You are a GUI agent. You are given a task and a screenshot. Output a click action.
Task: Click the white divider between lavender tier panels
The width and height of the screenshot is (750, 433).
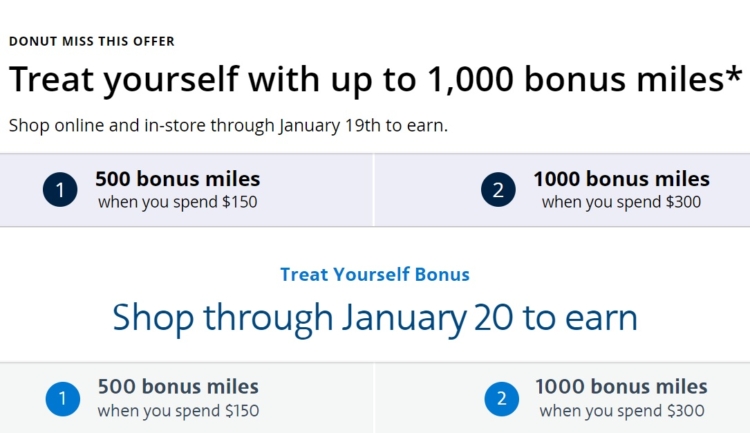373,190
